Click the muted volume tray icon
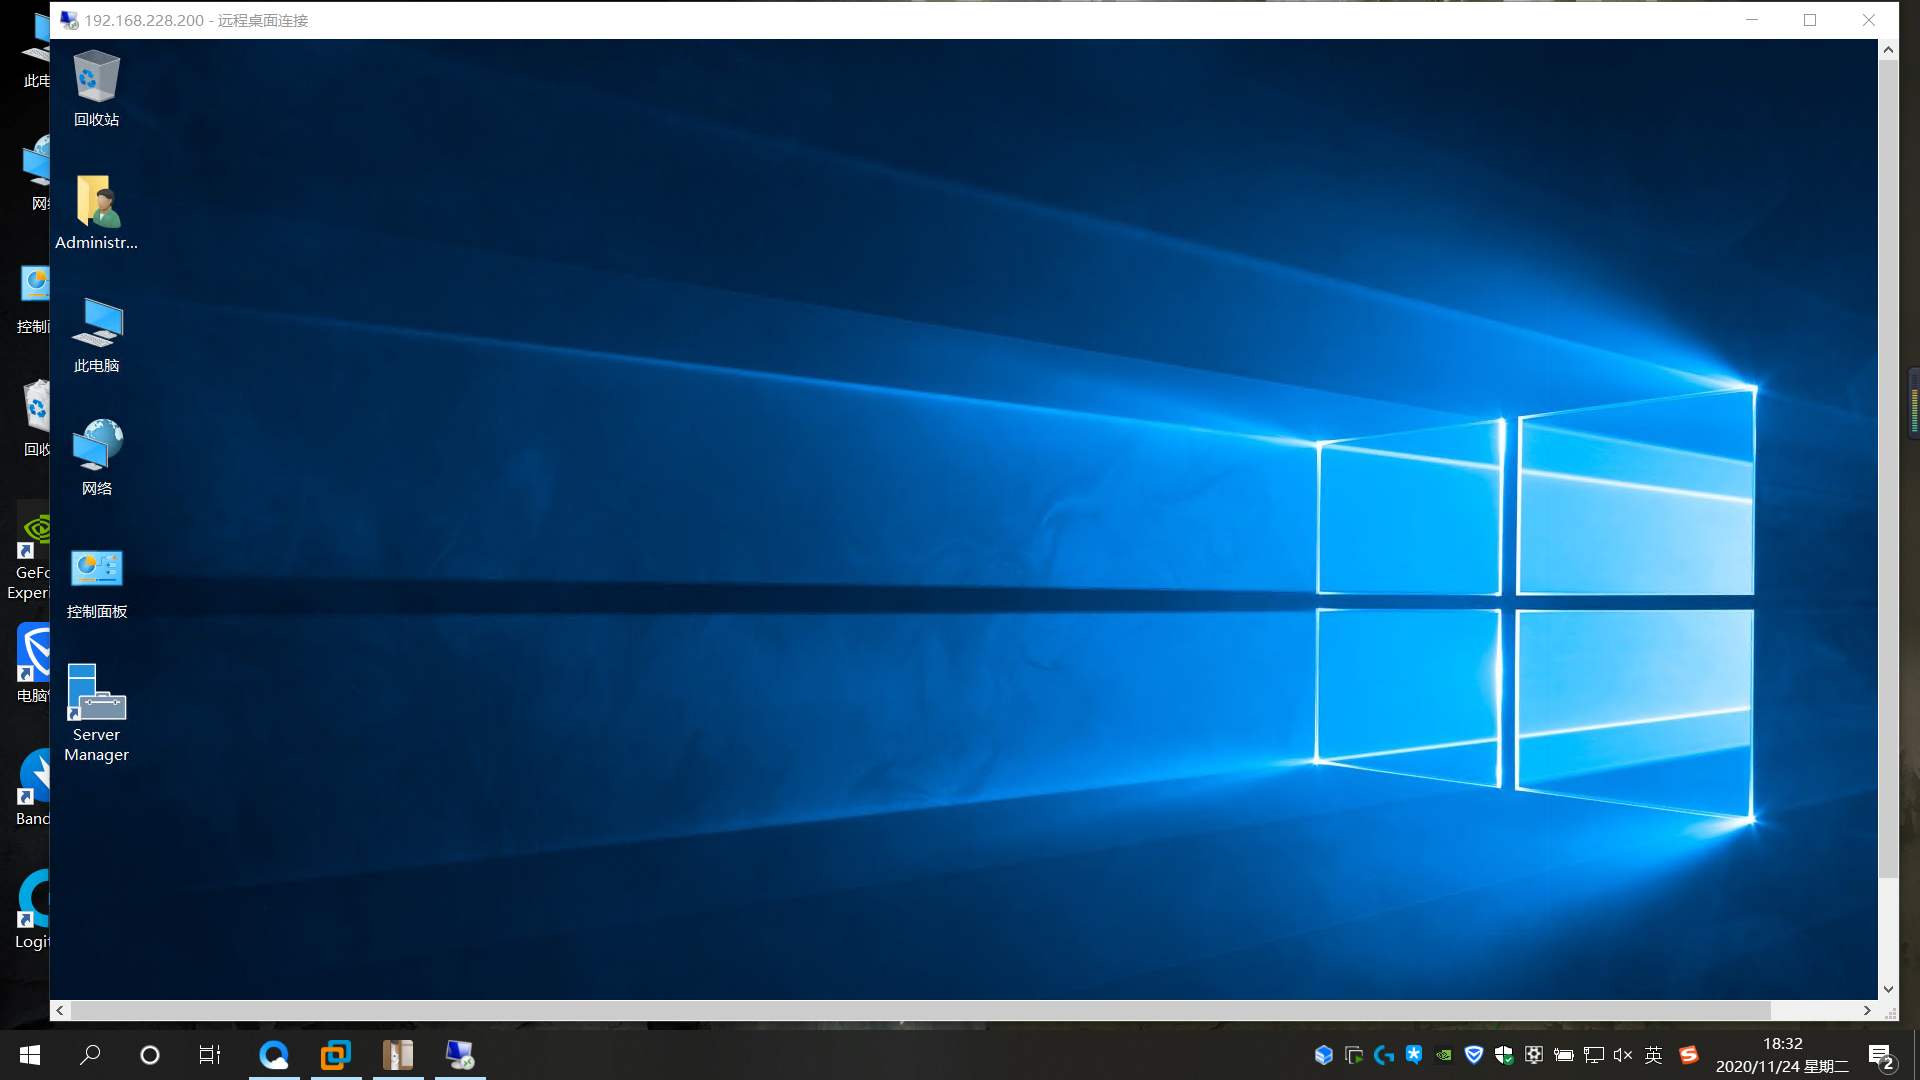 pyautogui.click(x=1623, y=1055)
